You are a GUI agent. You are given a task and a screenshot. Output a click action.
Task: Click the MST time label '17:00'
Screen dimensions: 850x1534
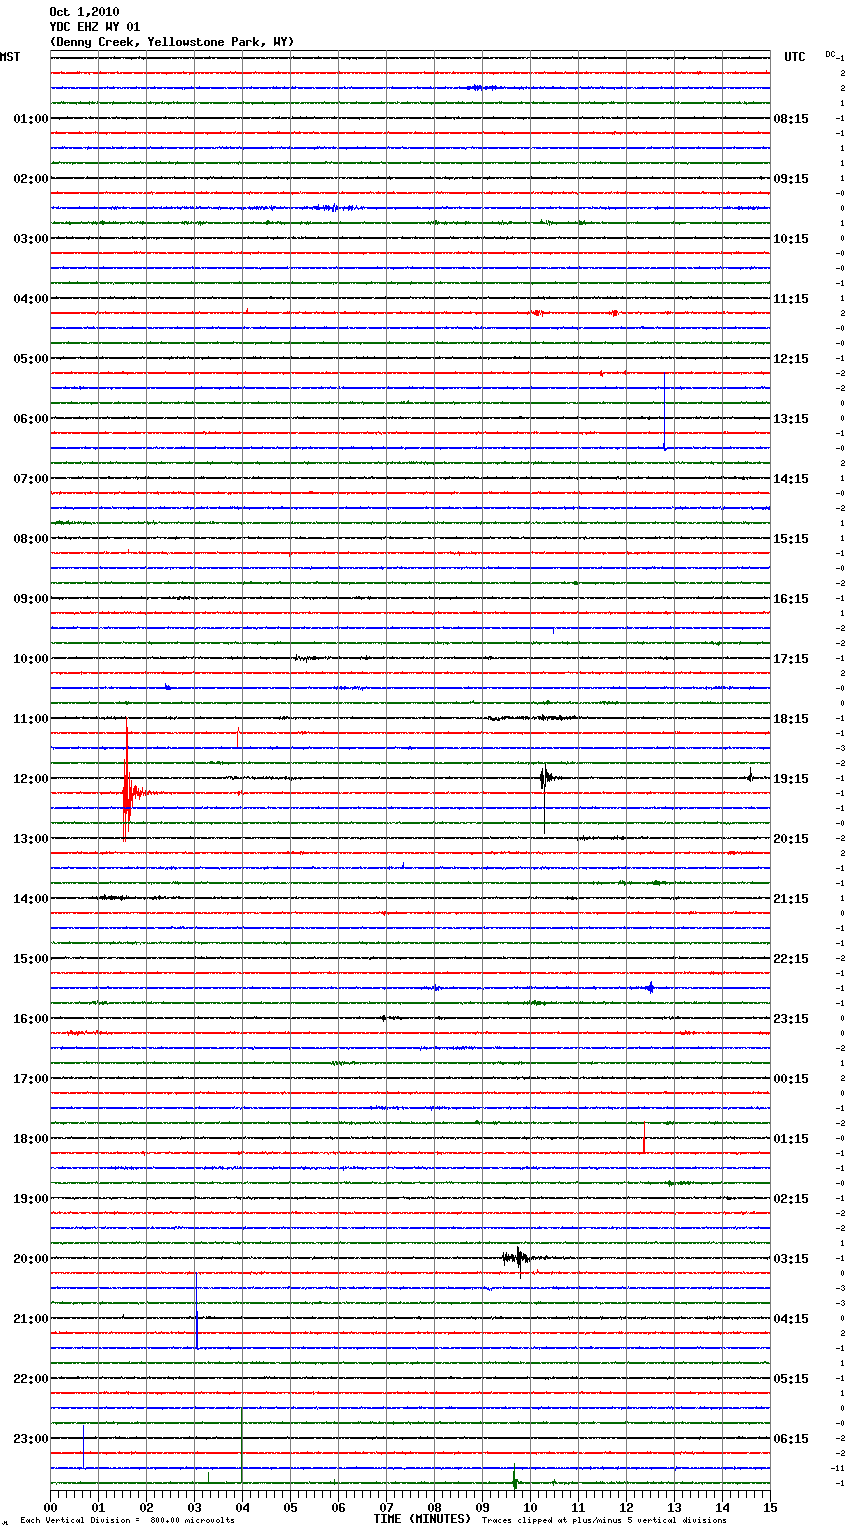(31, 1079)
